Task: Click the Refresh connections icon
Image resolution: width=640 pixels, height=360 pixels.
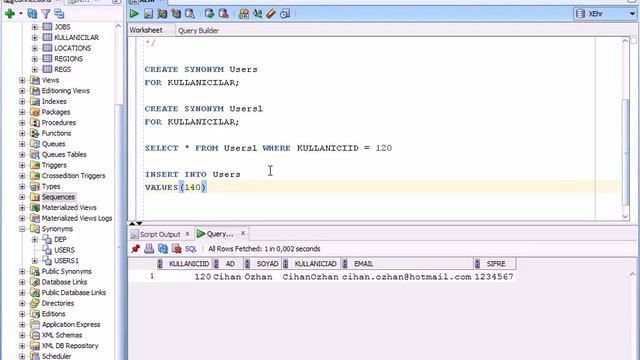Action: [x=32, y=14]
